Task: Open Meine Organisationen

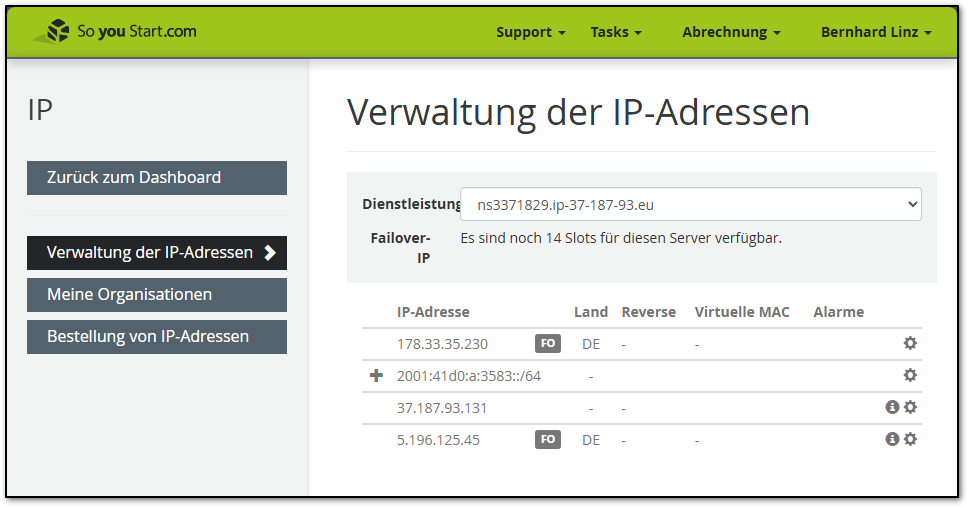Action: coord(157,295)
